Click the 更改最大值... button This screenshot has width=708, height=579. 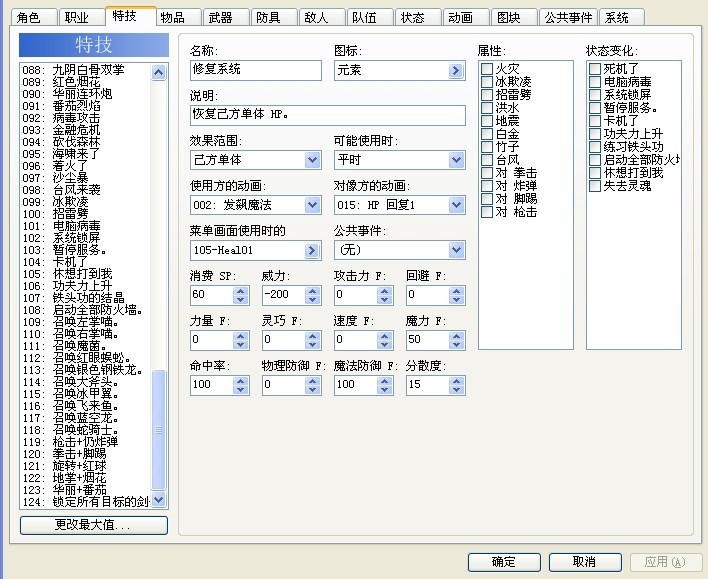click(x=94, y=525)
